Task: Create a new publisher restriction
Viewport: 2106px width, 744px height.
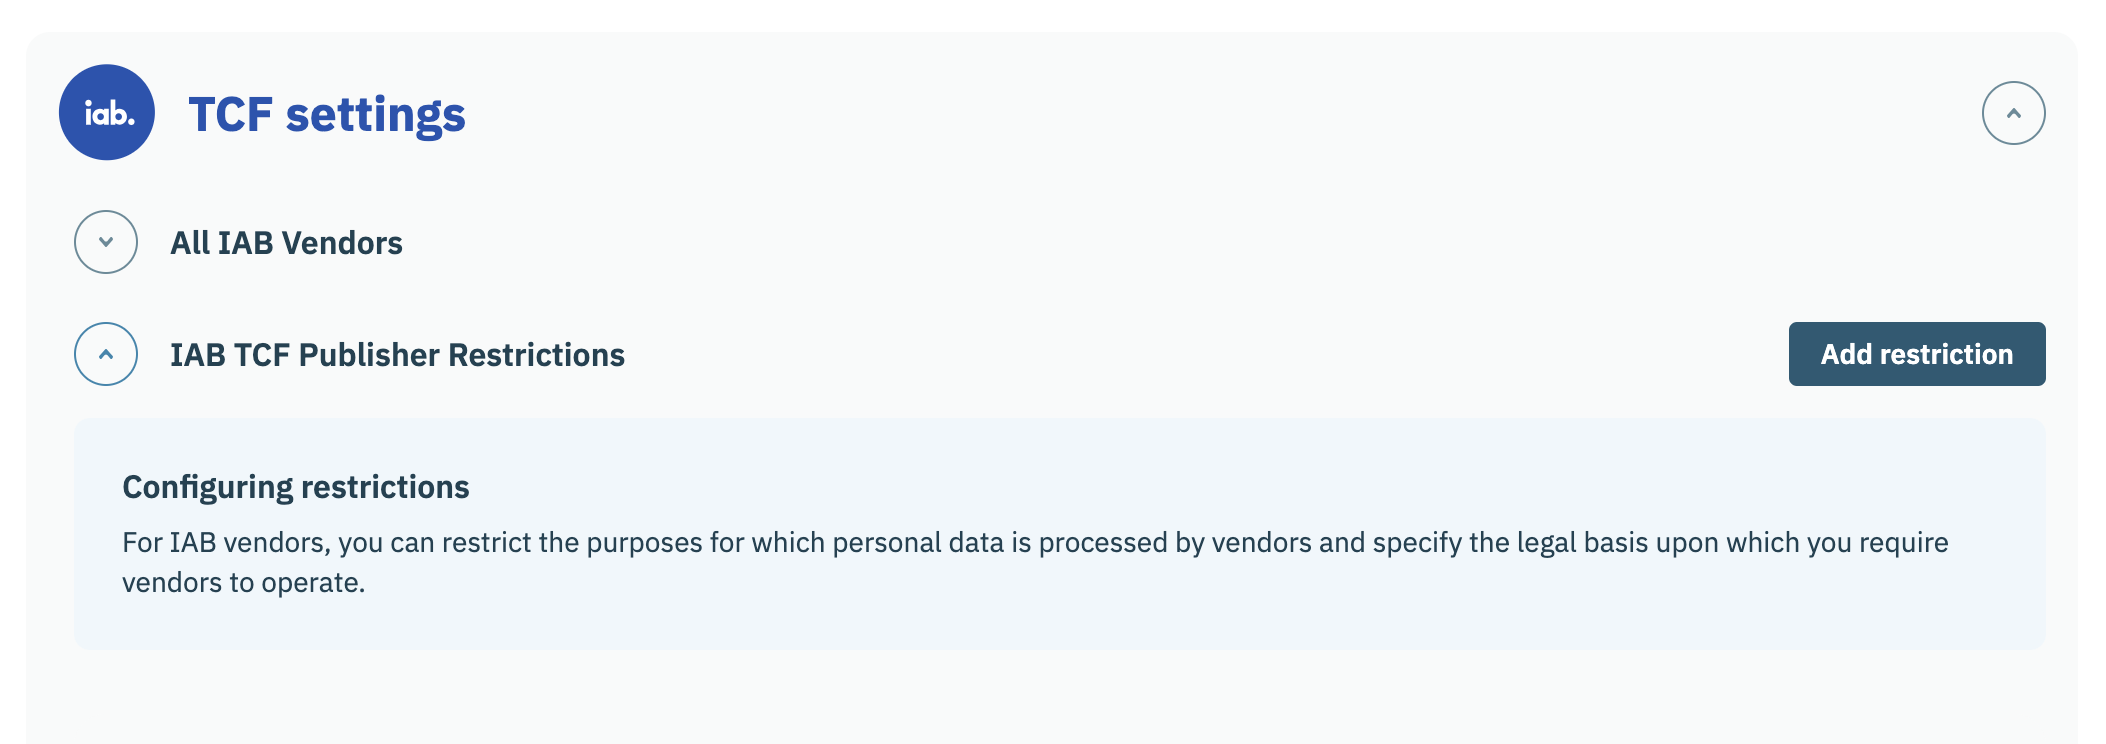Action: coord(1916,354)
